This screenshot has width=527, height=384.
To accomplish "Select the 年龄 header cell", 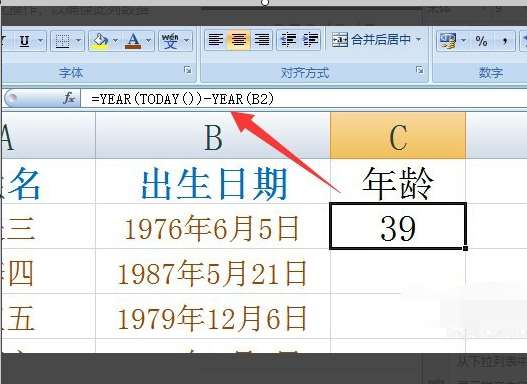I will 398,181.
